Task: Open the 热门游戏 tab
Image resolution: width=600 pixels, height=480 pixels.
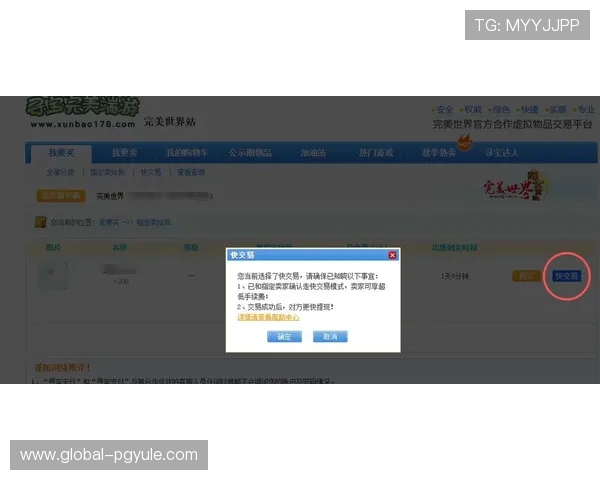Action: pos(376,153)
